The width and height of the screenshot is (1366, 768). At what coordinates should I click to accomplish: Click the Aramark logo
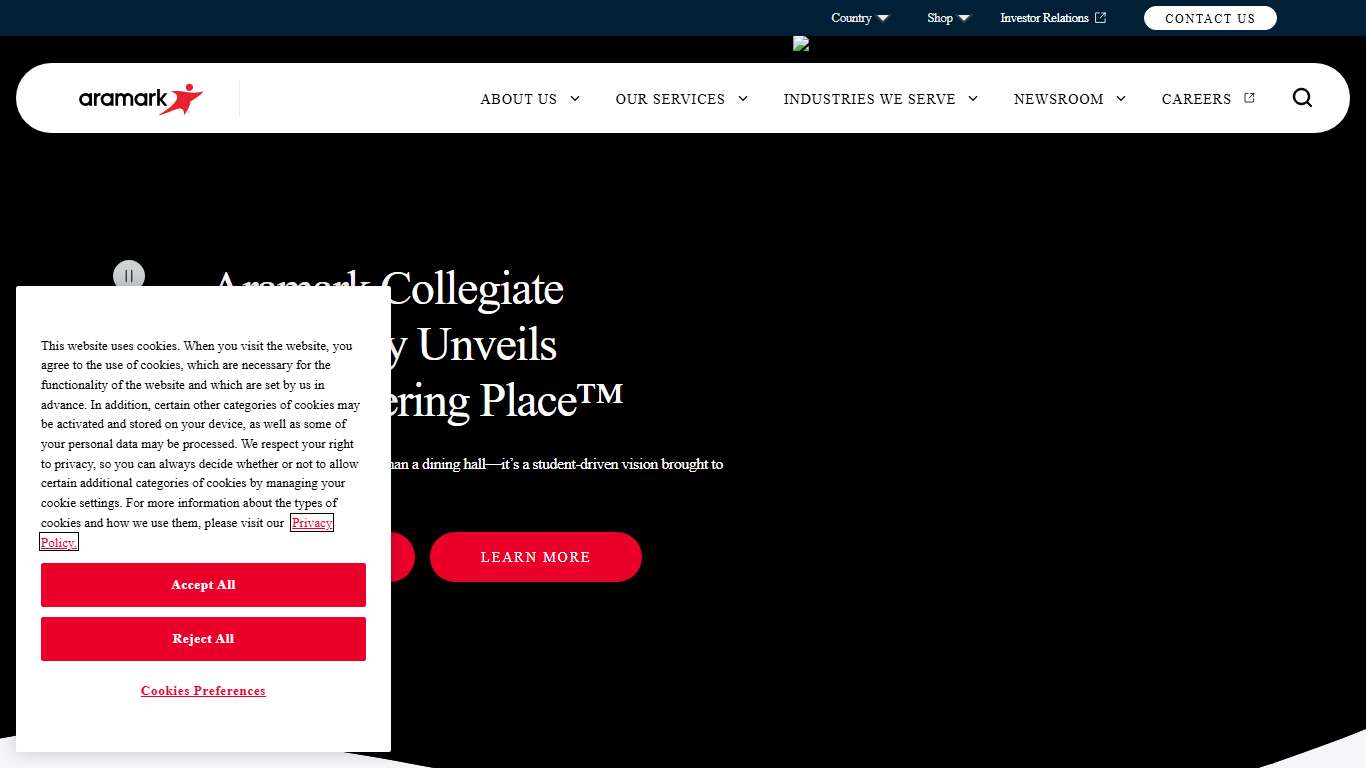pos(141,99)
